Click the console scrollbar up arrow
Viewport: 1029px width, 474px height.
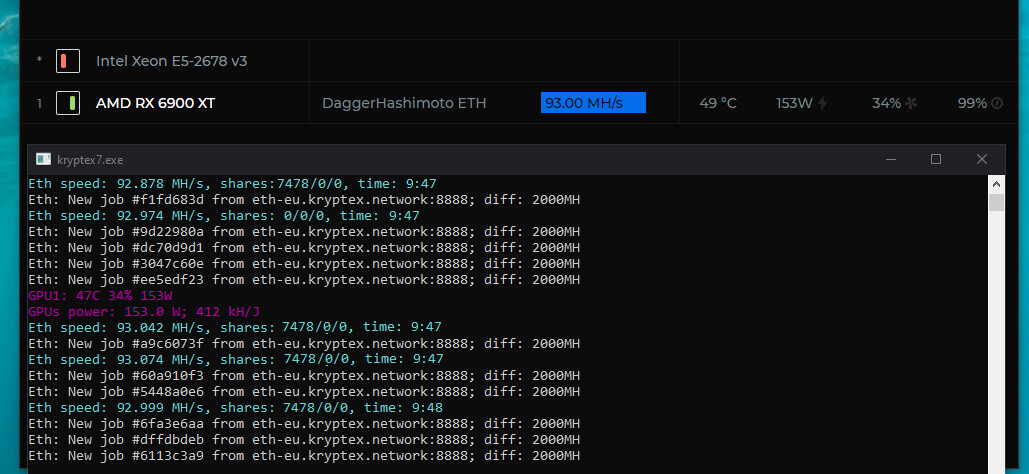click(x=996, y=184)
